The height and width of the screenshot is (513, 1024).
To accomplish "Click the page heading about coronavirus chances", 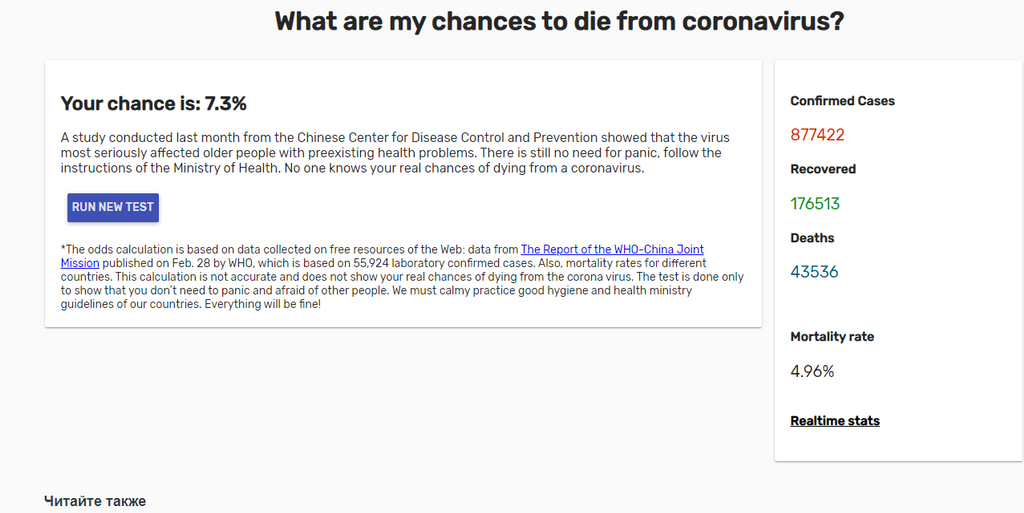I will [x=559, y=21].
